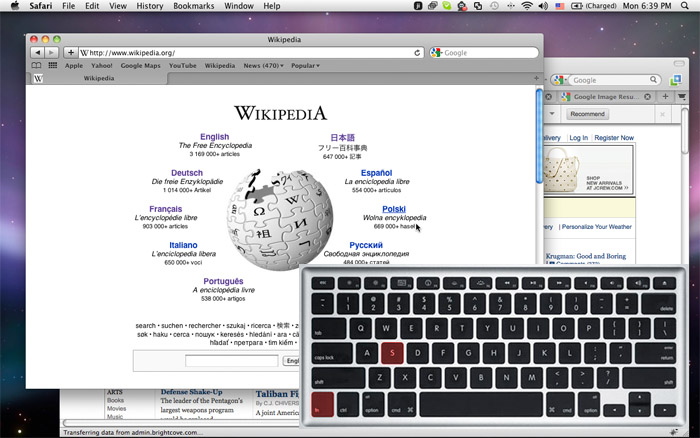Viewport: 700px width, 438px height.
Task: Click Register Now link in back window
Action: [614, 138]
